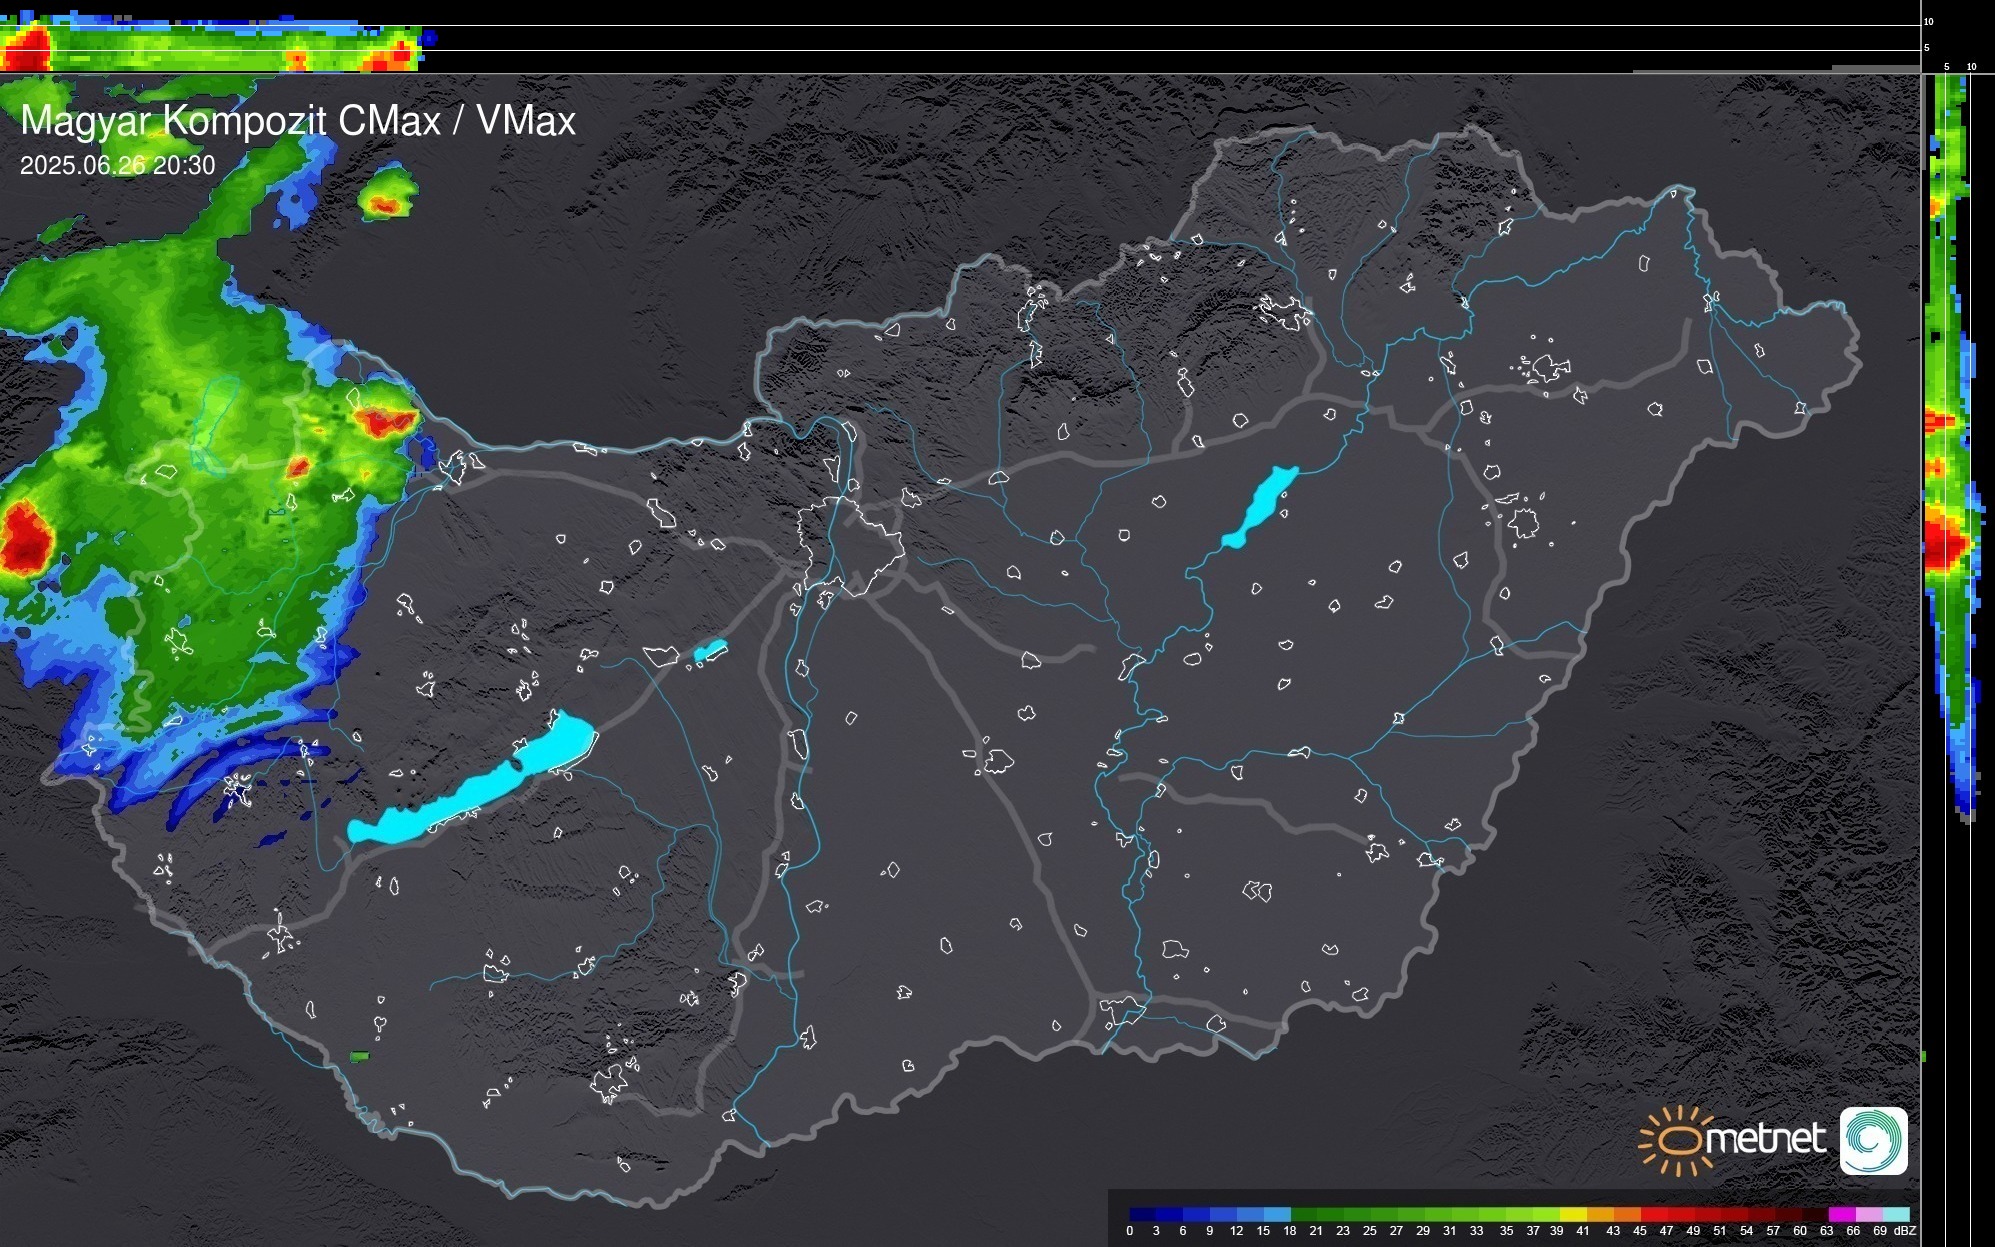Image resolution: width=1995 pixels, height=1247 pixels.
Task: Click the dBZ unit label
Action: point(1905,1231)
